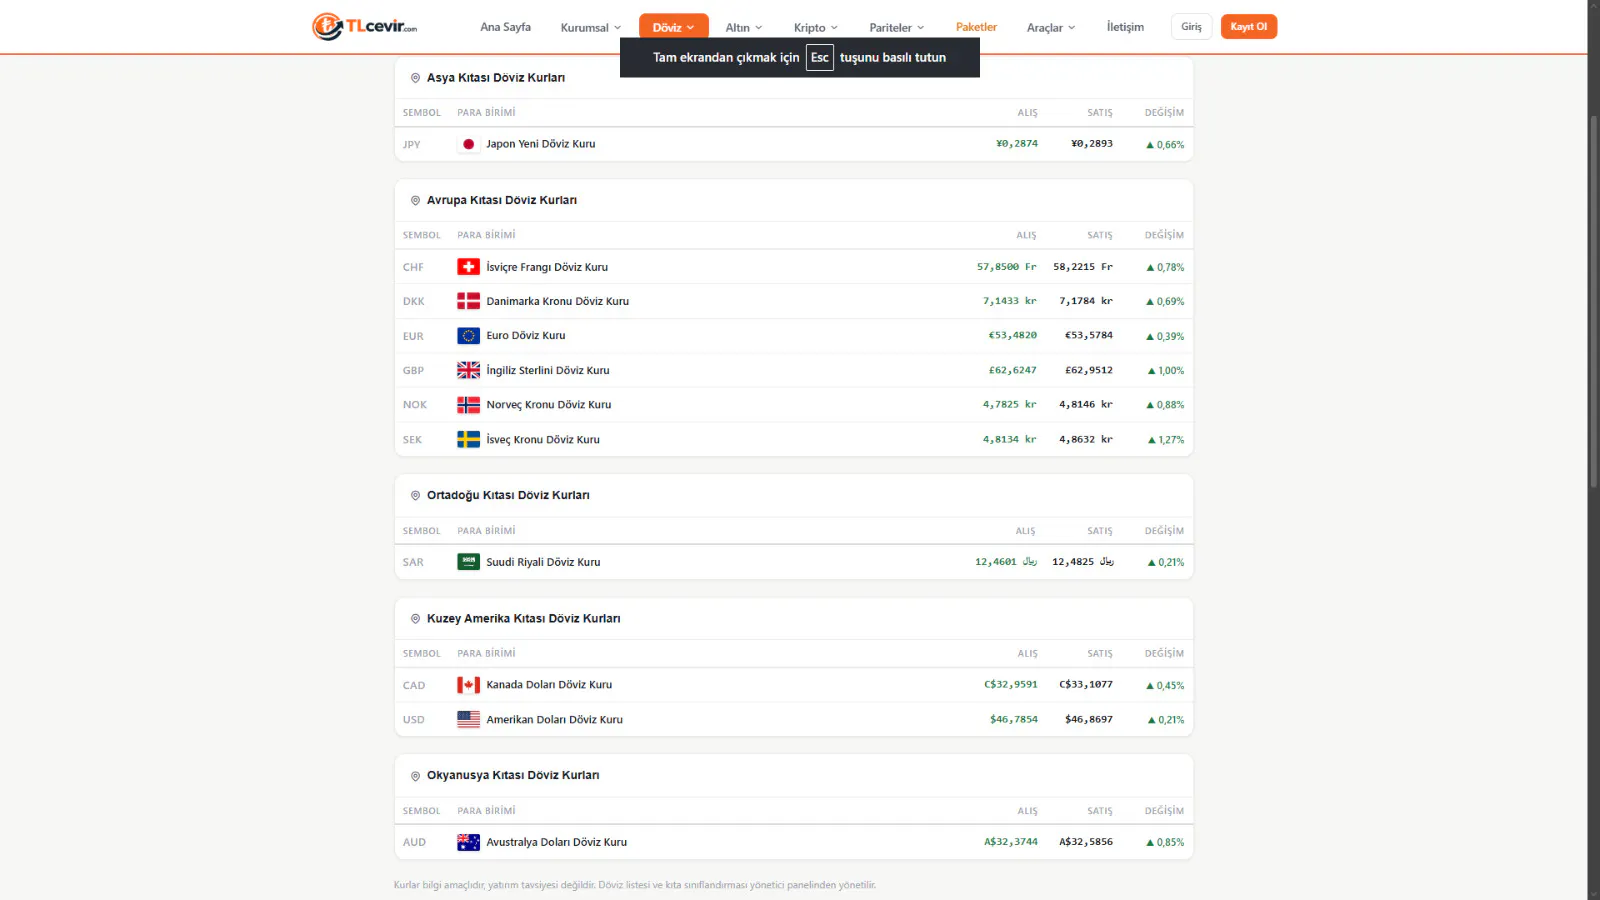
Task: Click the Switzerland flag icon
Action: click(468, 267)
